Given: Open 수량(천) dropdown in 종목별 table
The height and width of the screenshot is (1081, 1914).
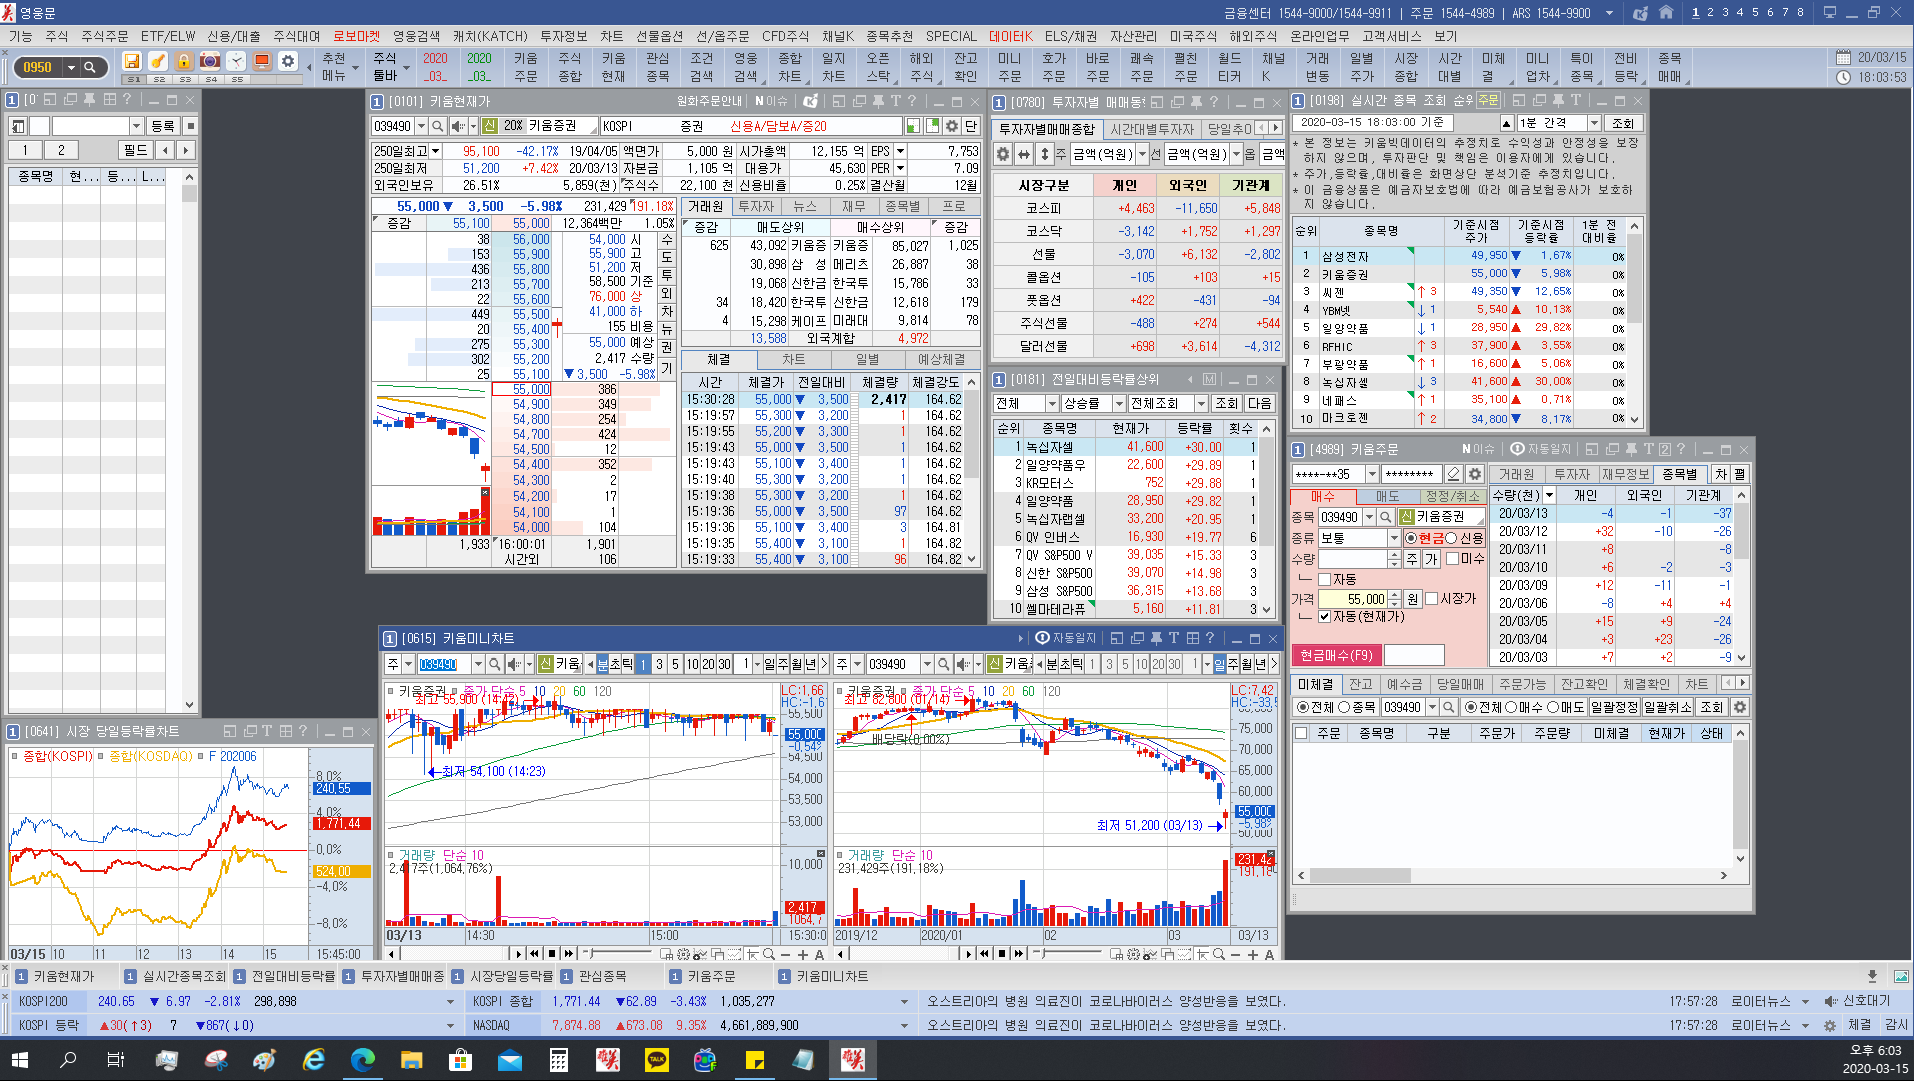Looking at the screenshot, I should coord(1549,495).
